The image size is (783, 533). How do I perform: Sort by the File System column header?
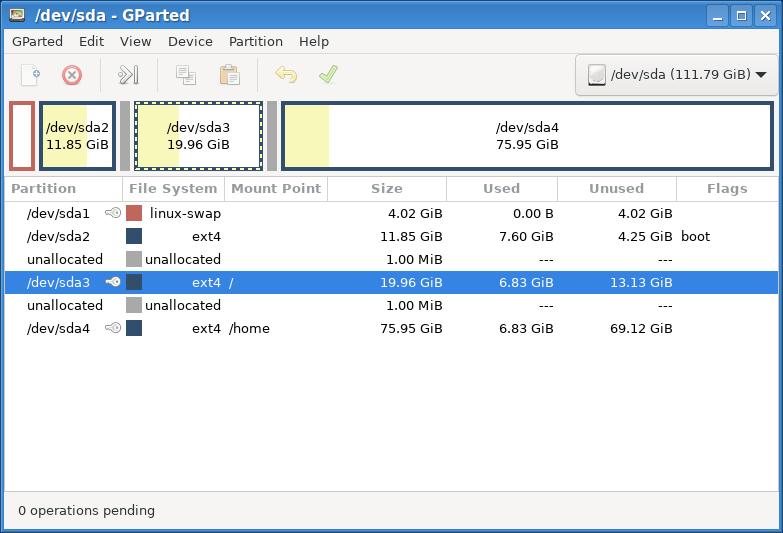tap(173, 189)
